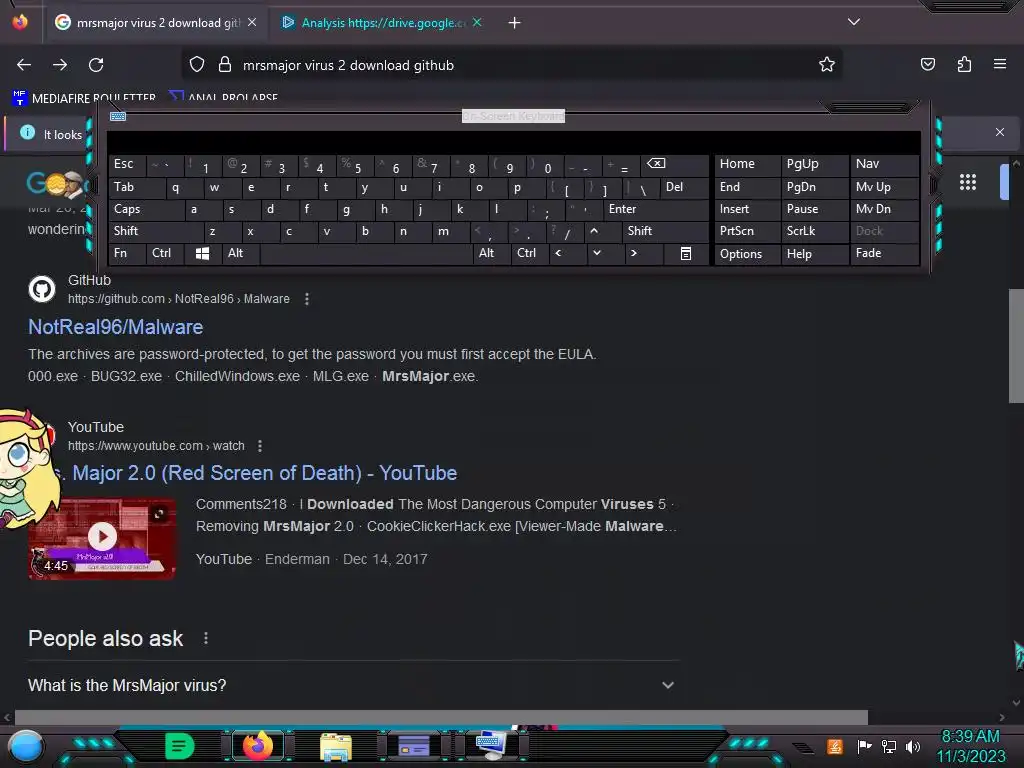Open a new browser tab
Screen dimensions: 1024x768
pyautogui.click(x=515, y=23)
